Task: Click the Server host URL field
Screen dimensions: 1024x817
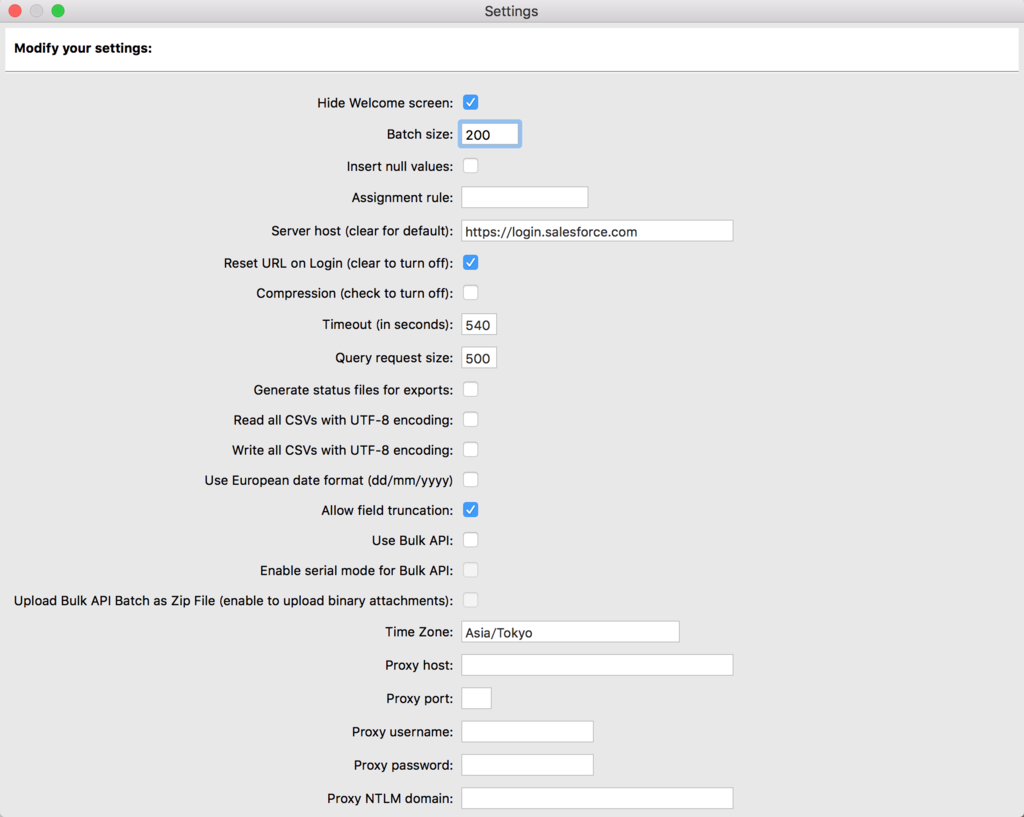Action: tap(597, 231)
